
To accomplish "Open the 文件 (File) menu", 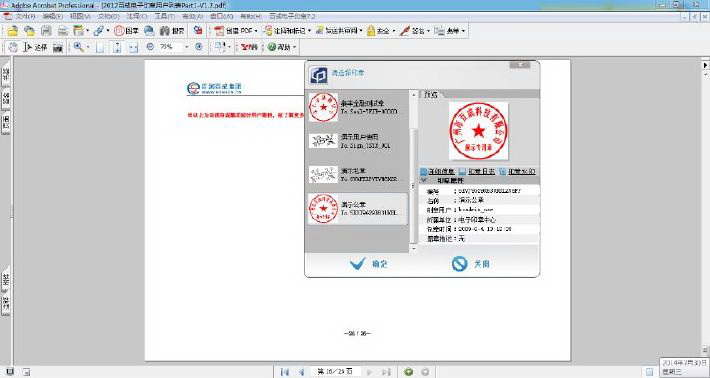I will 25,16.
